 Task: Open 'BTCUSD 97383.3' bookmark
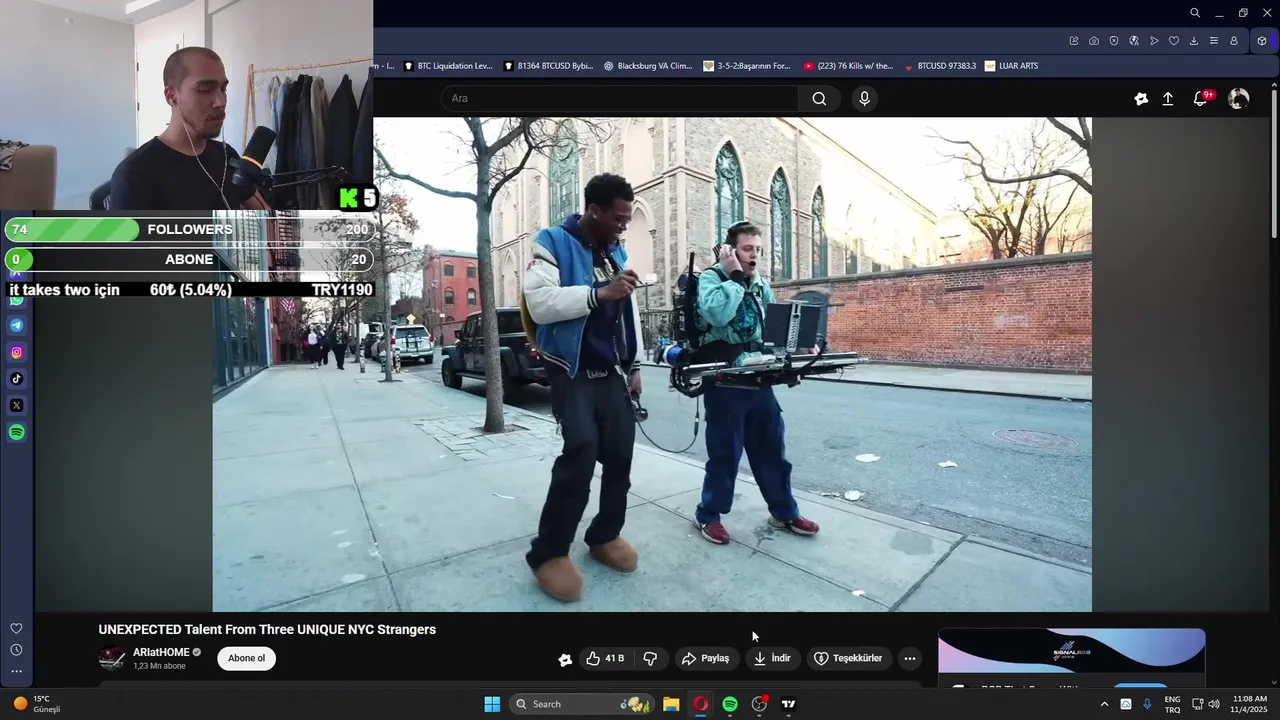tap(940, 66)
